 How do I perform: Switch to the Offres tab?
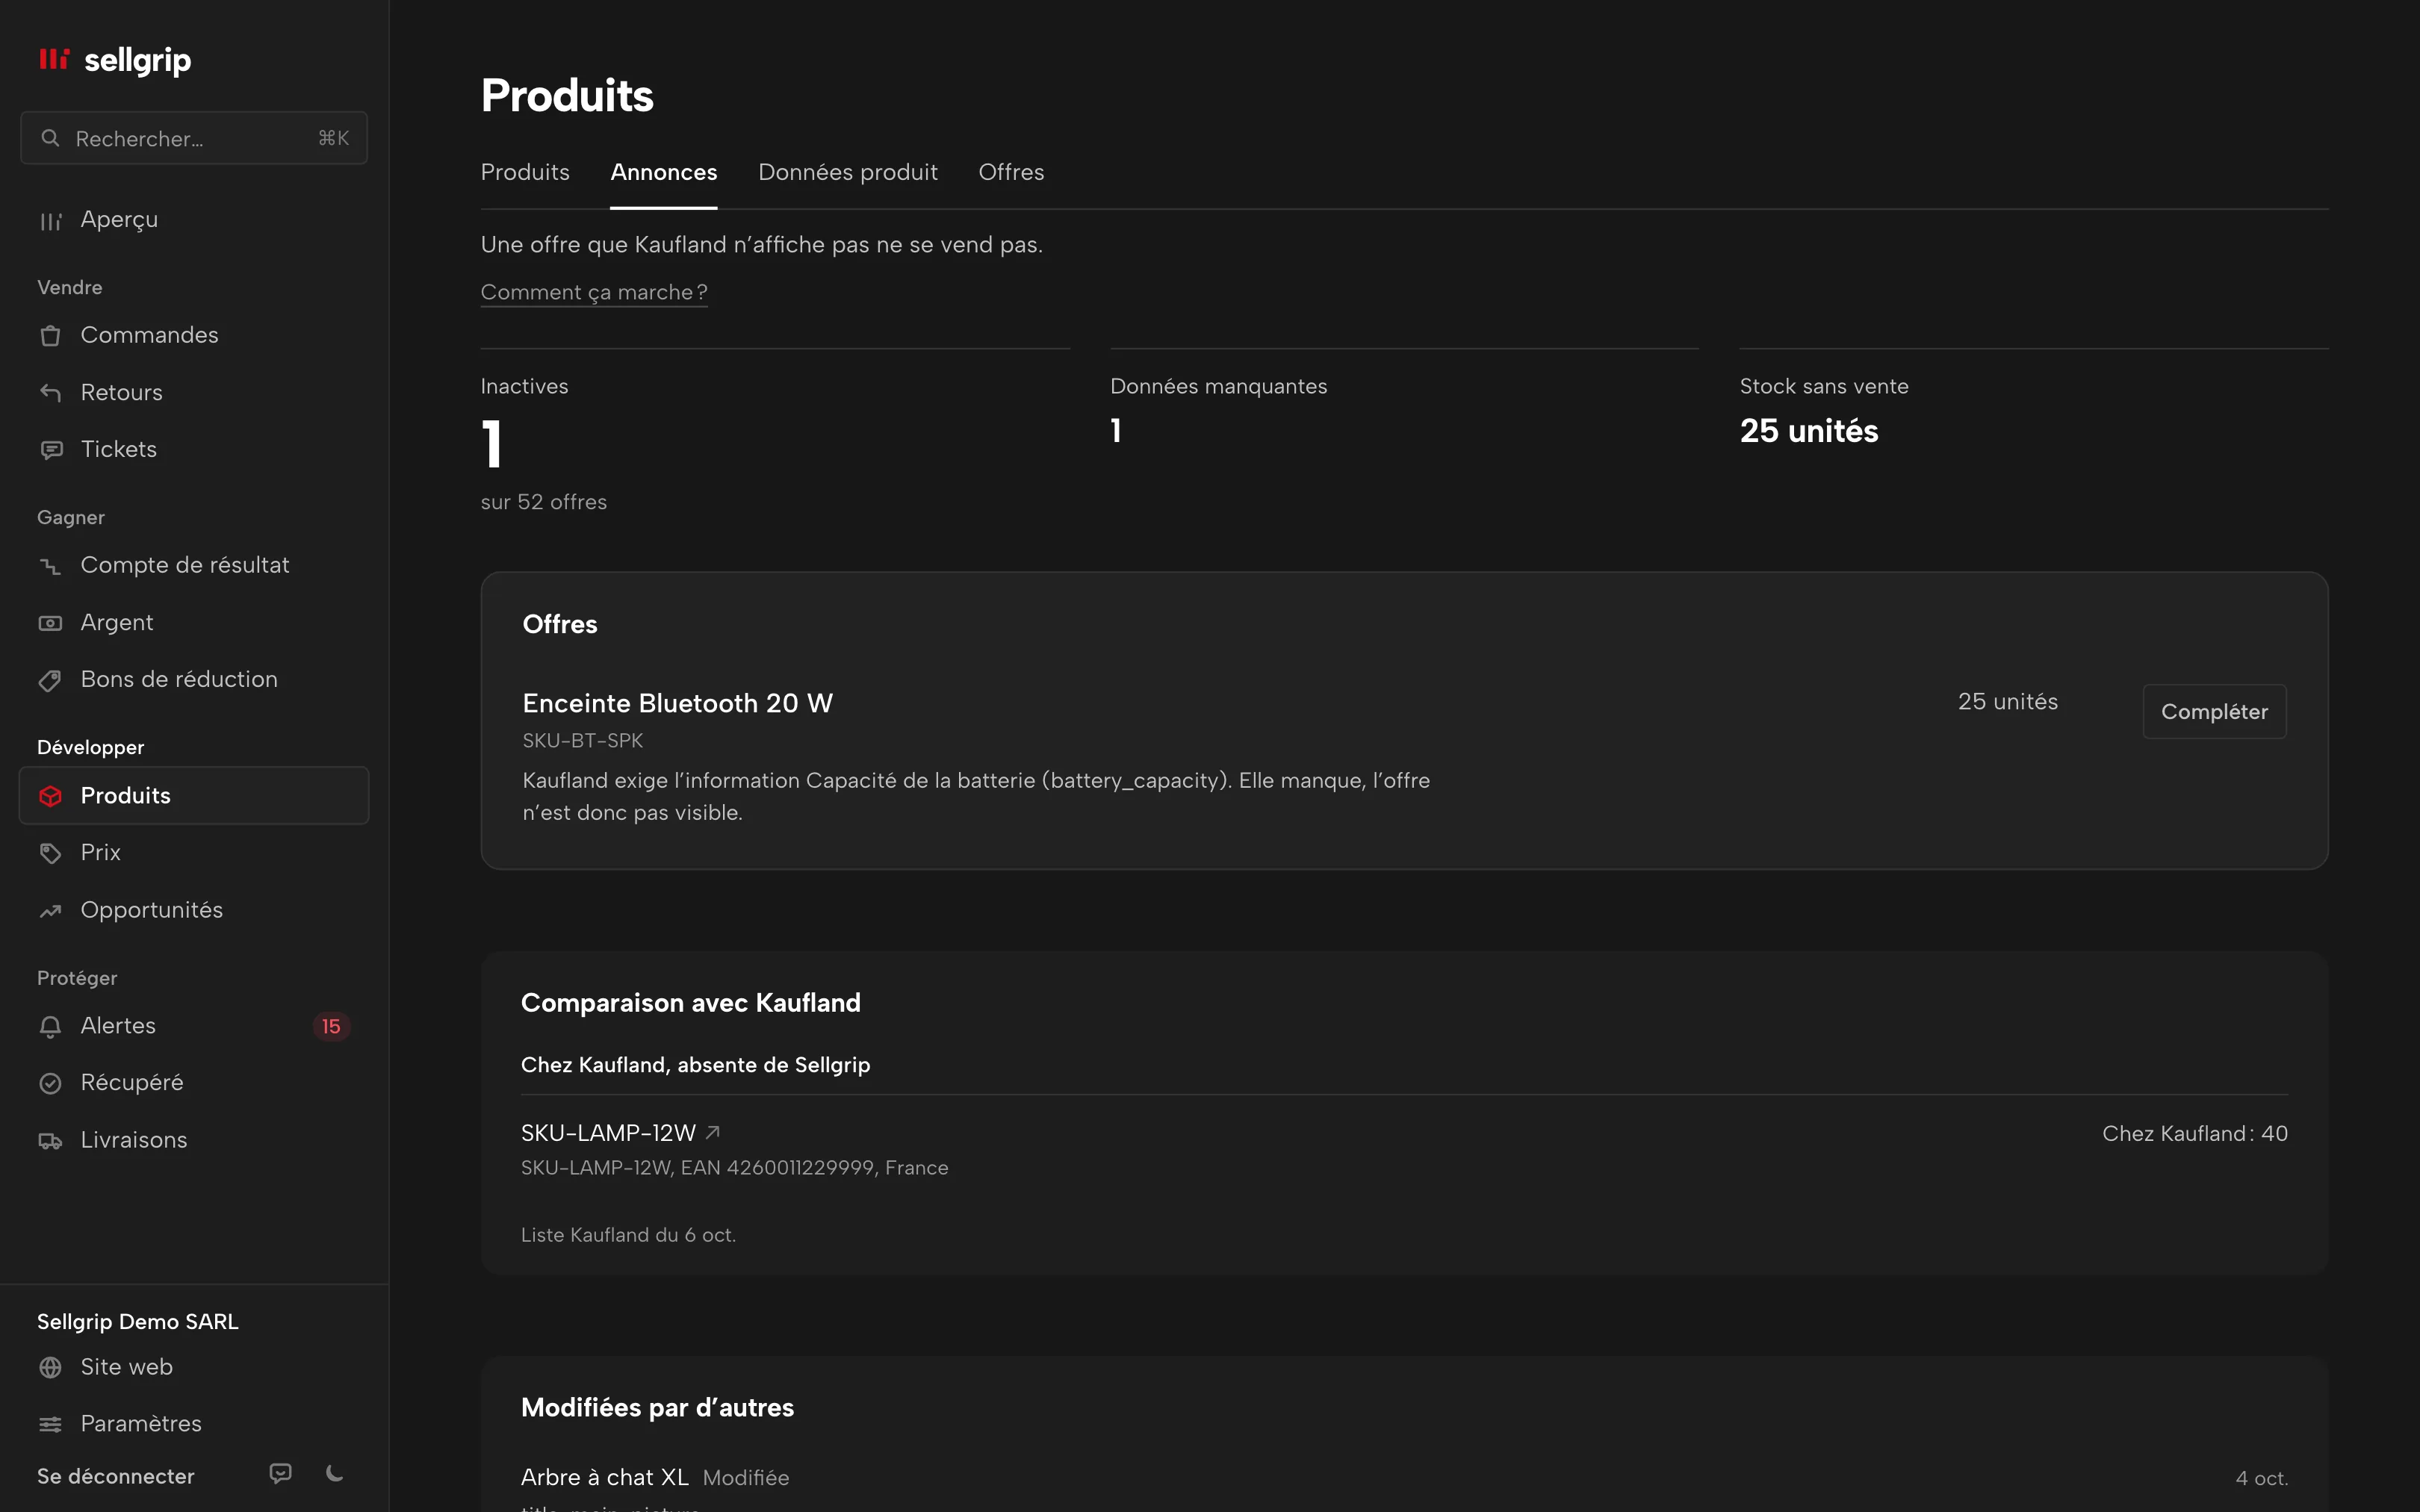1011,172
